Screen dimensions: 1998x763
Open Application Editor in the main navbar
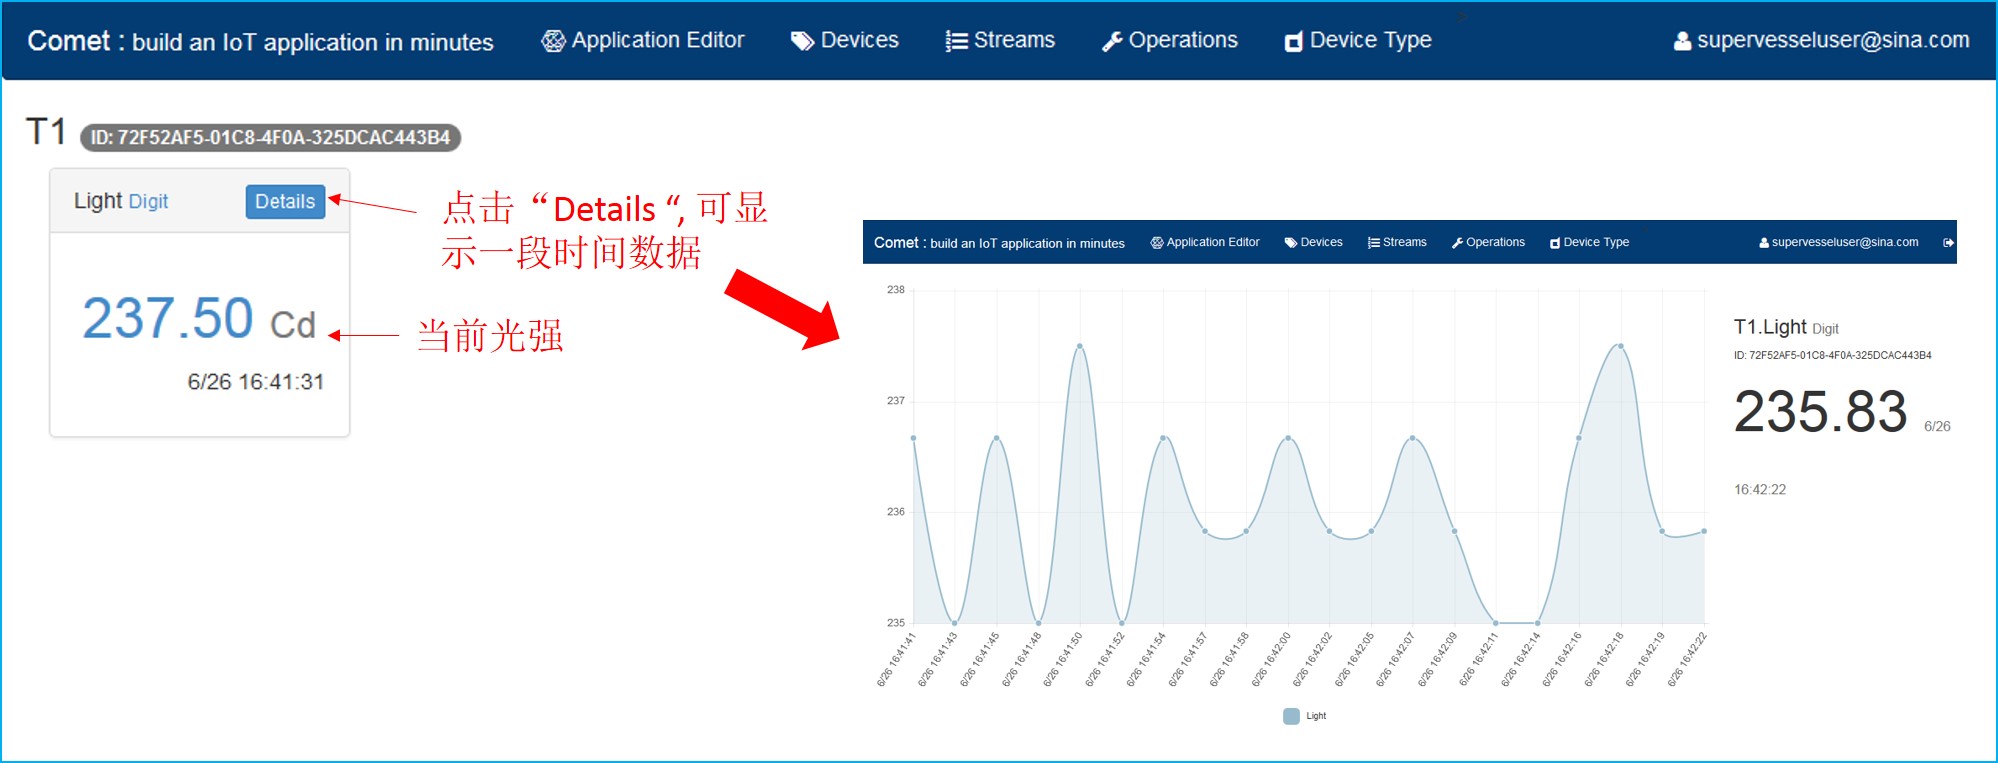tap(643, 40)
